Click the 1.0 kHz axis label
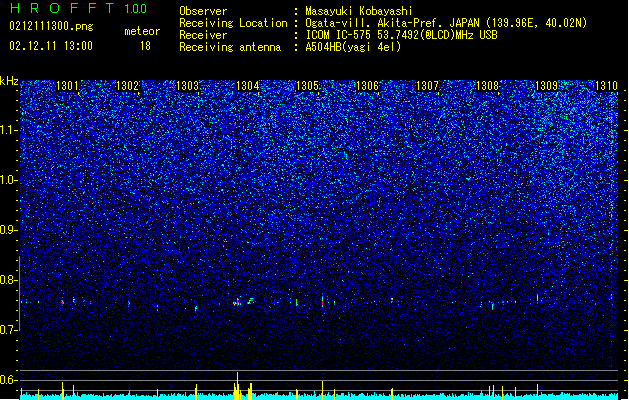Screen dimensions: 629x400 pos(9,180)
